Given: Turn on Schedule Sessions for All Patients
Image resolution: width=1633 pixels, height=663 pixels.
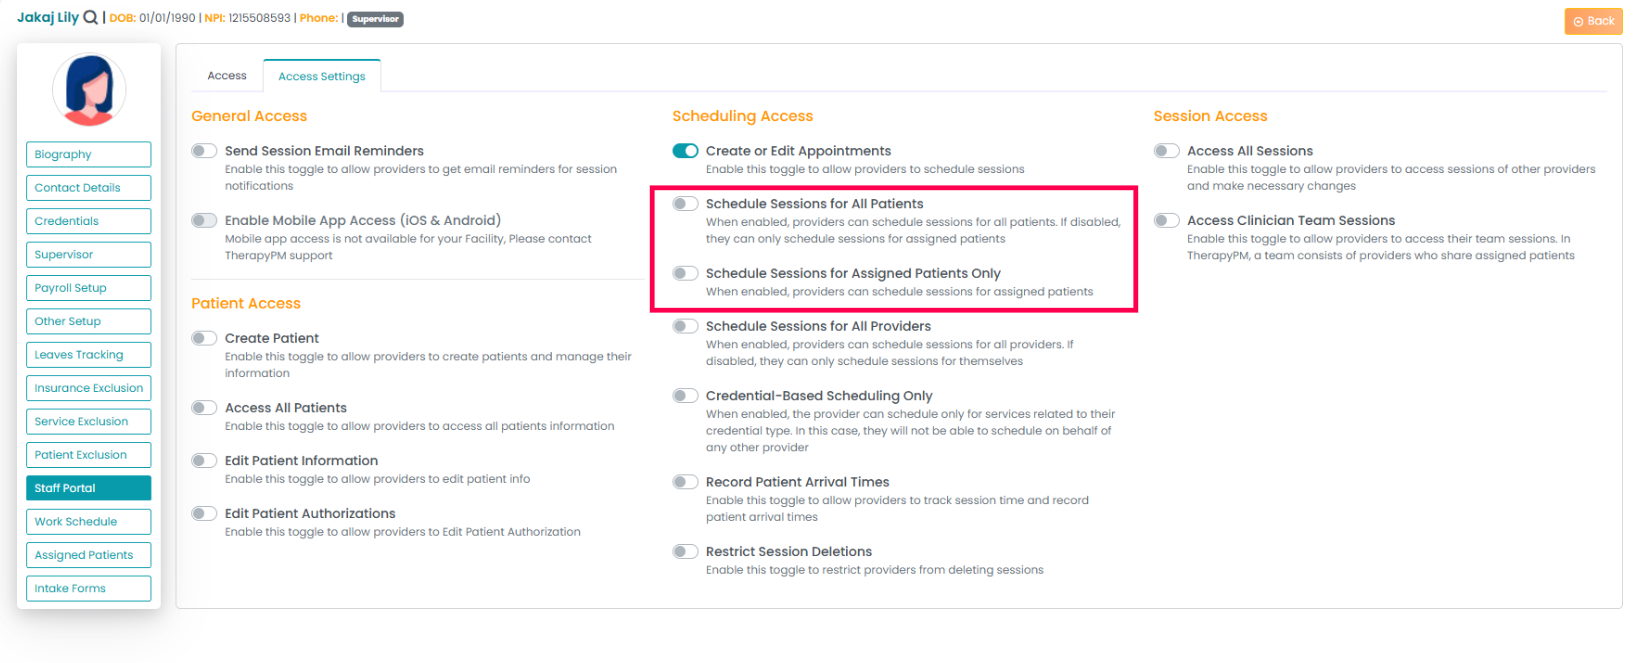Looking at the screenshot, I should click(x=685, y=204).
